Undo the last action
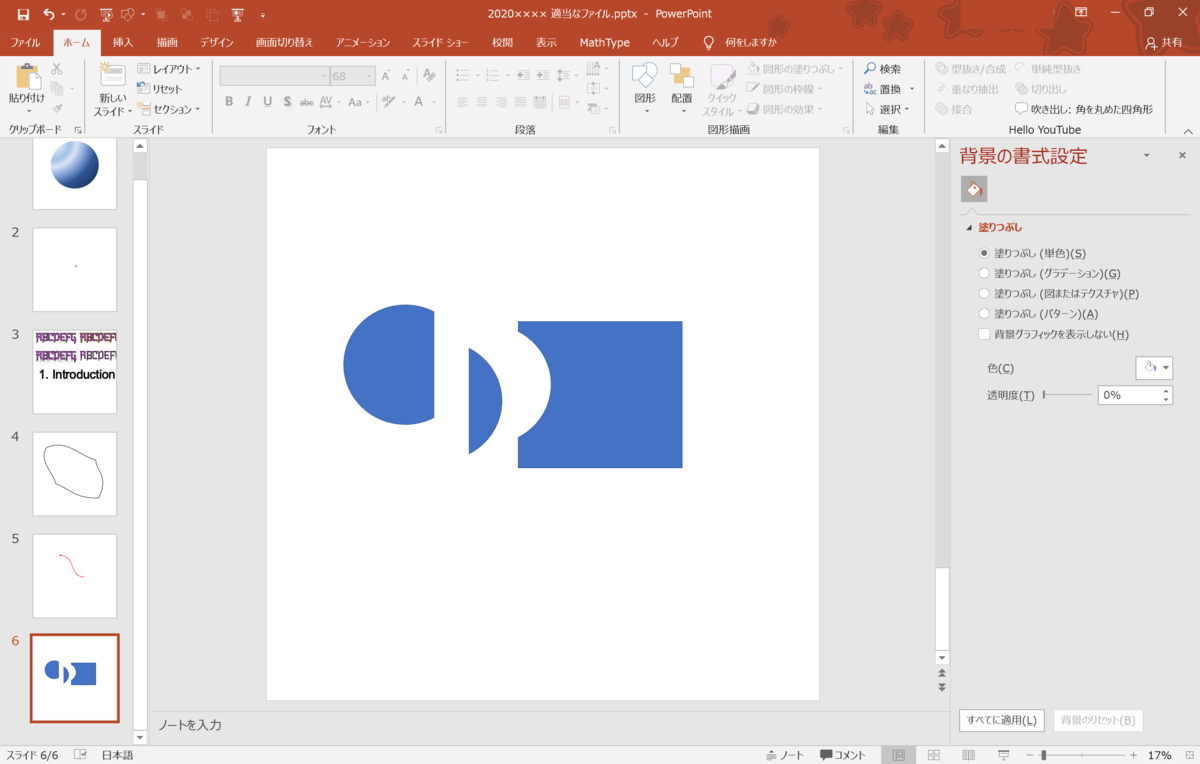The width and height of the screenshot is (1200, 764). (49, 15)
